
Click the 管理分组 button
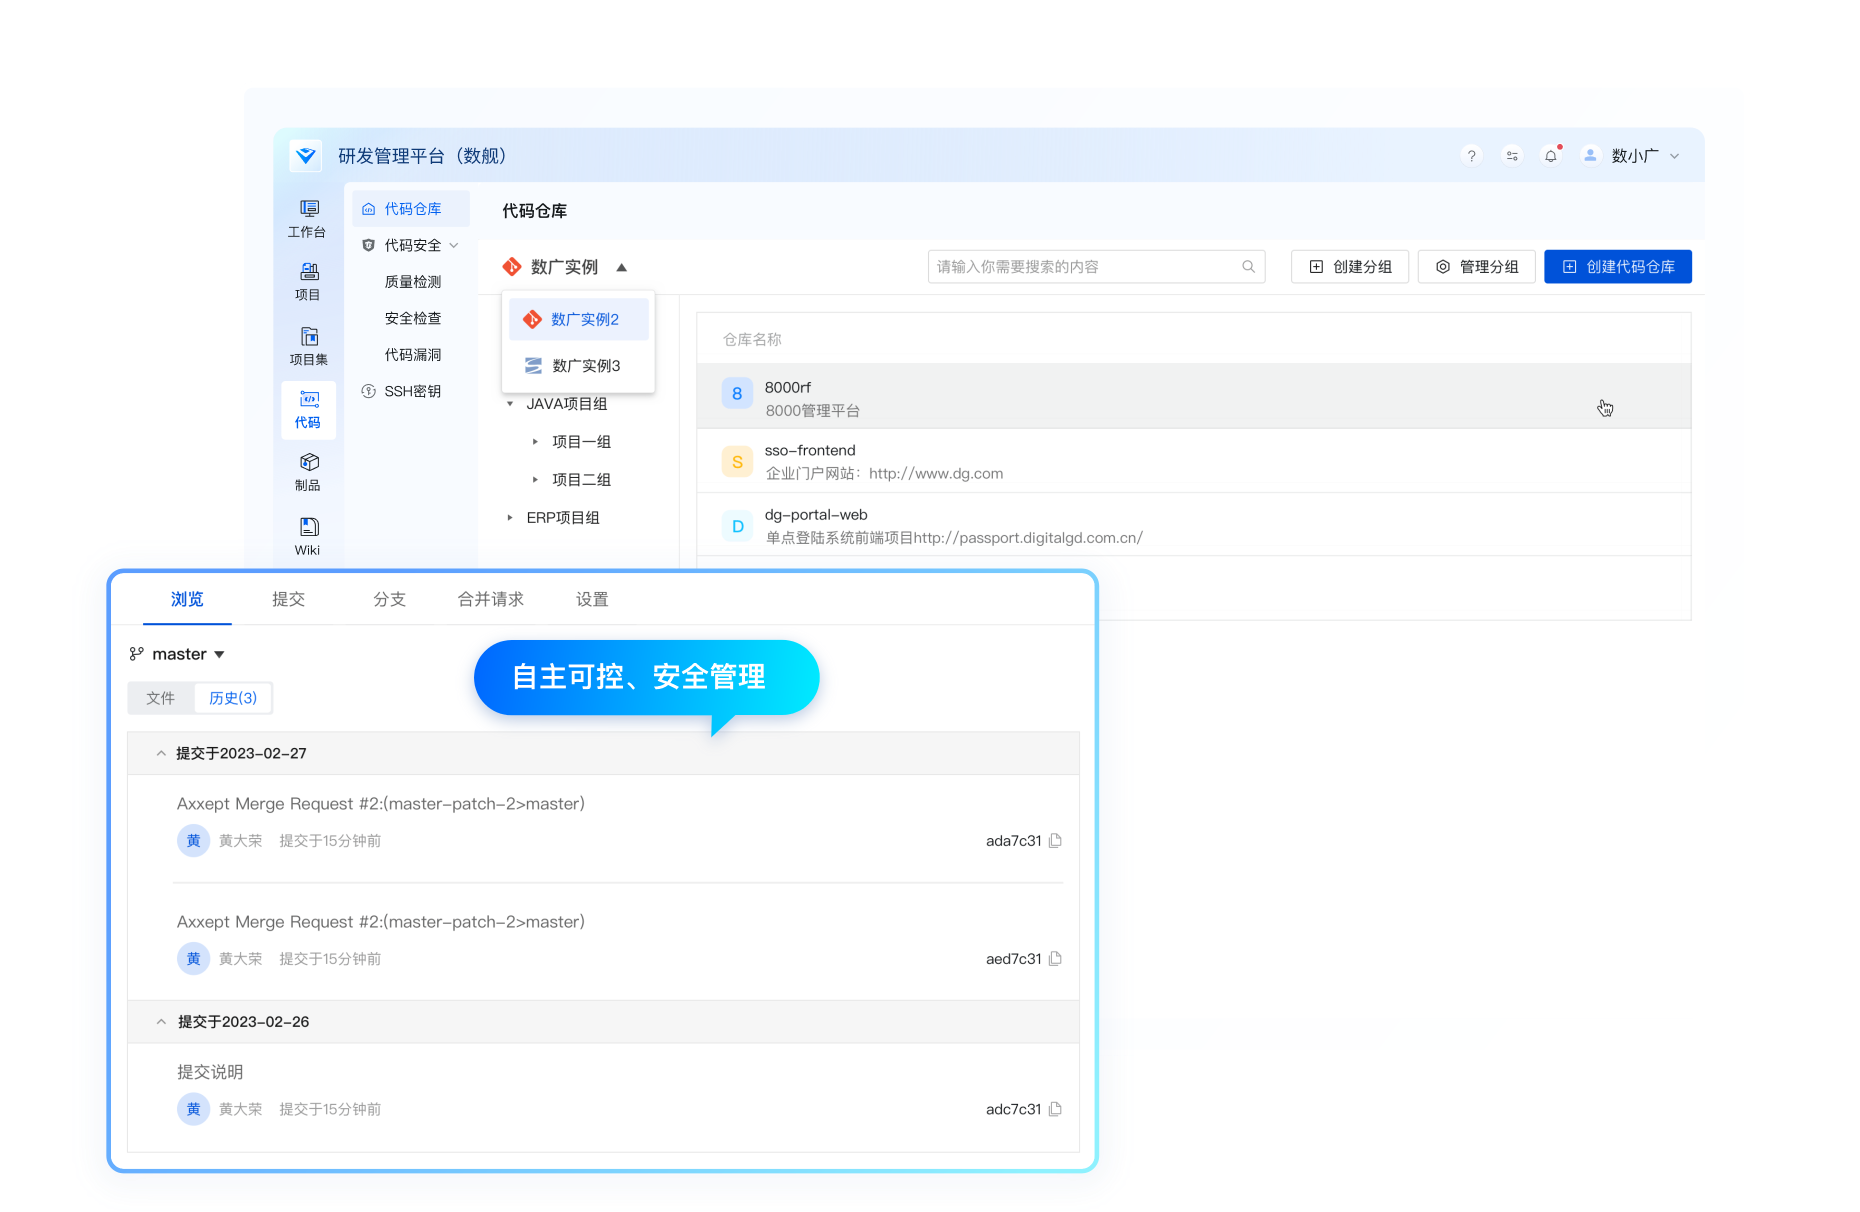click(x=1476, y=267)
